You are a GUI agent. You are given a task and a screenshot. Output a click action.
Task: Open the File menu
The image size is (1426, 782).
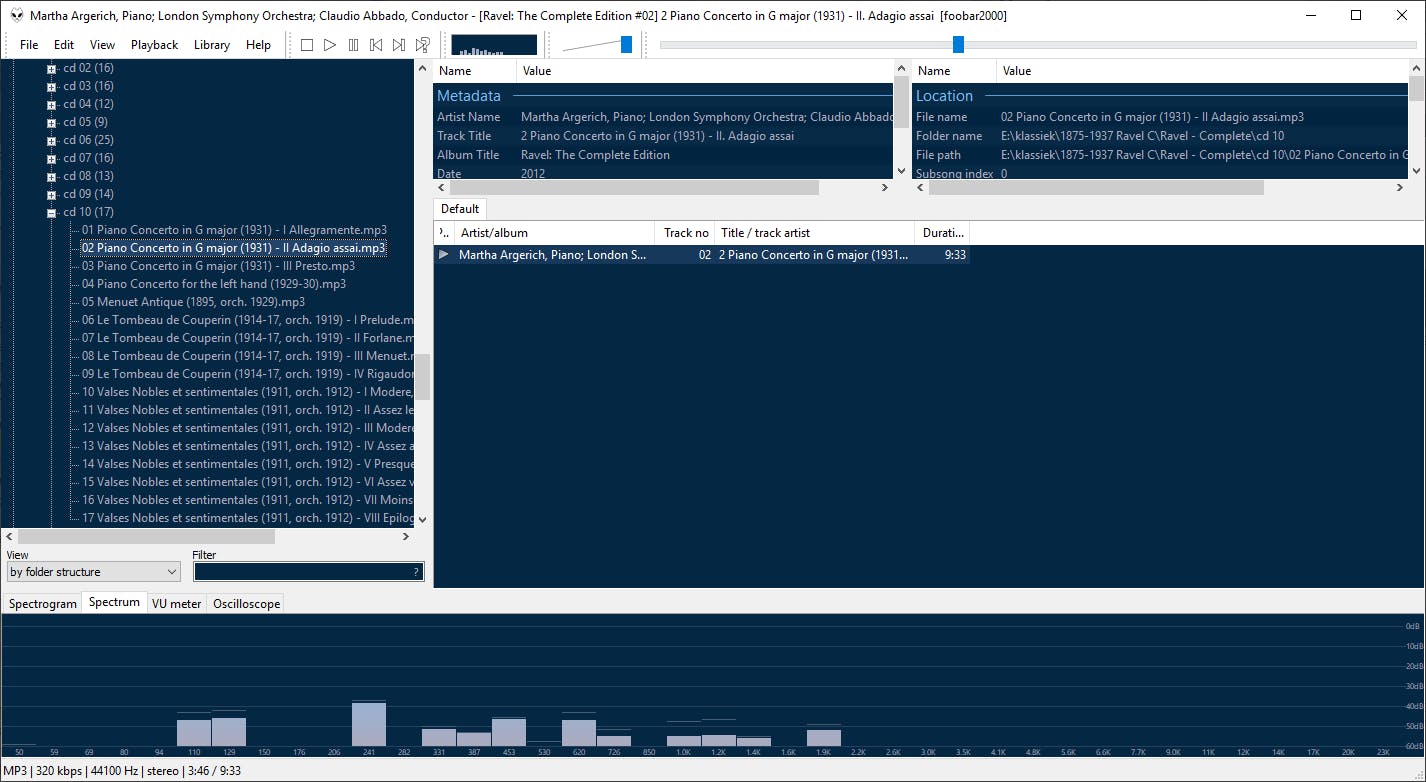(29, 45)
